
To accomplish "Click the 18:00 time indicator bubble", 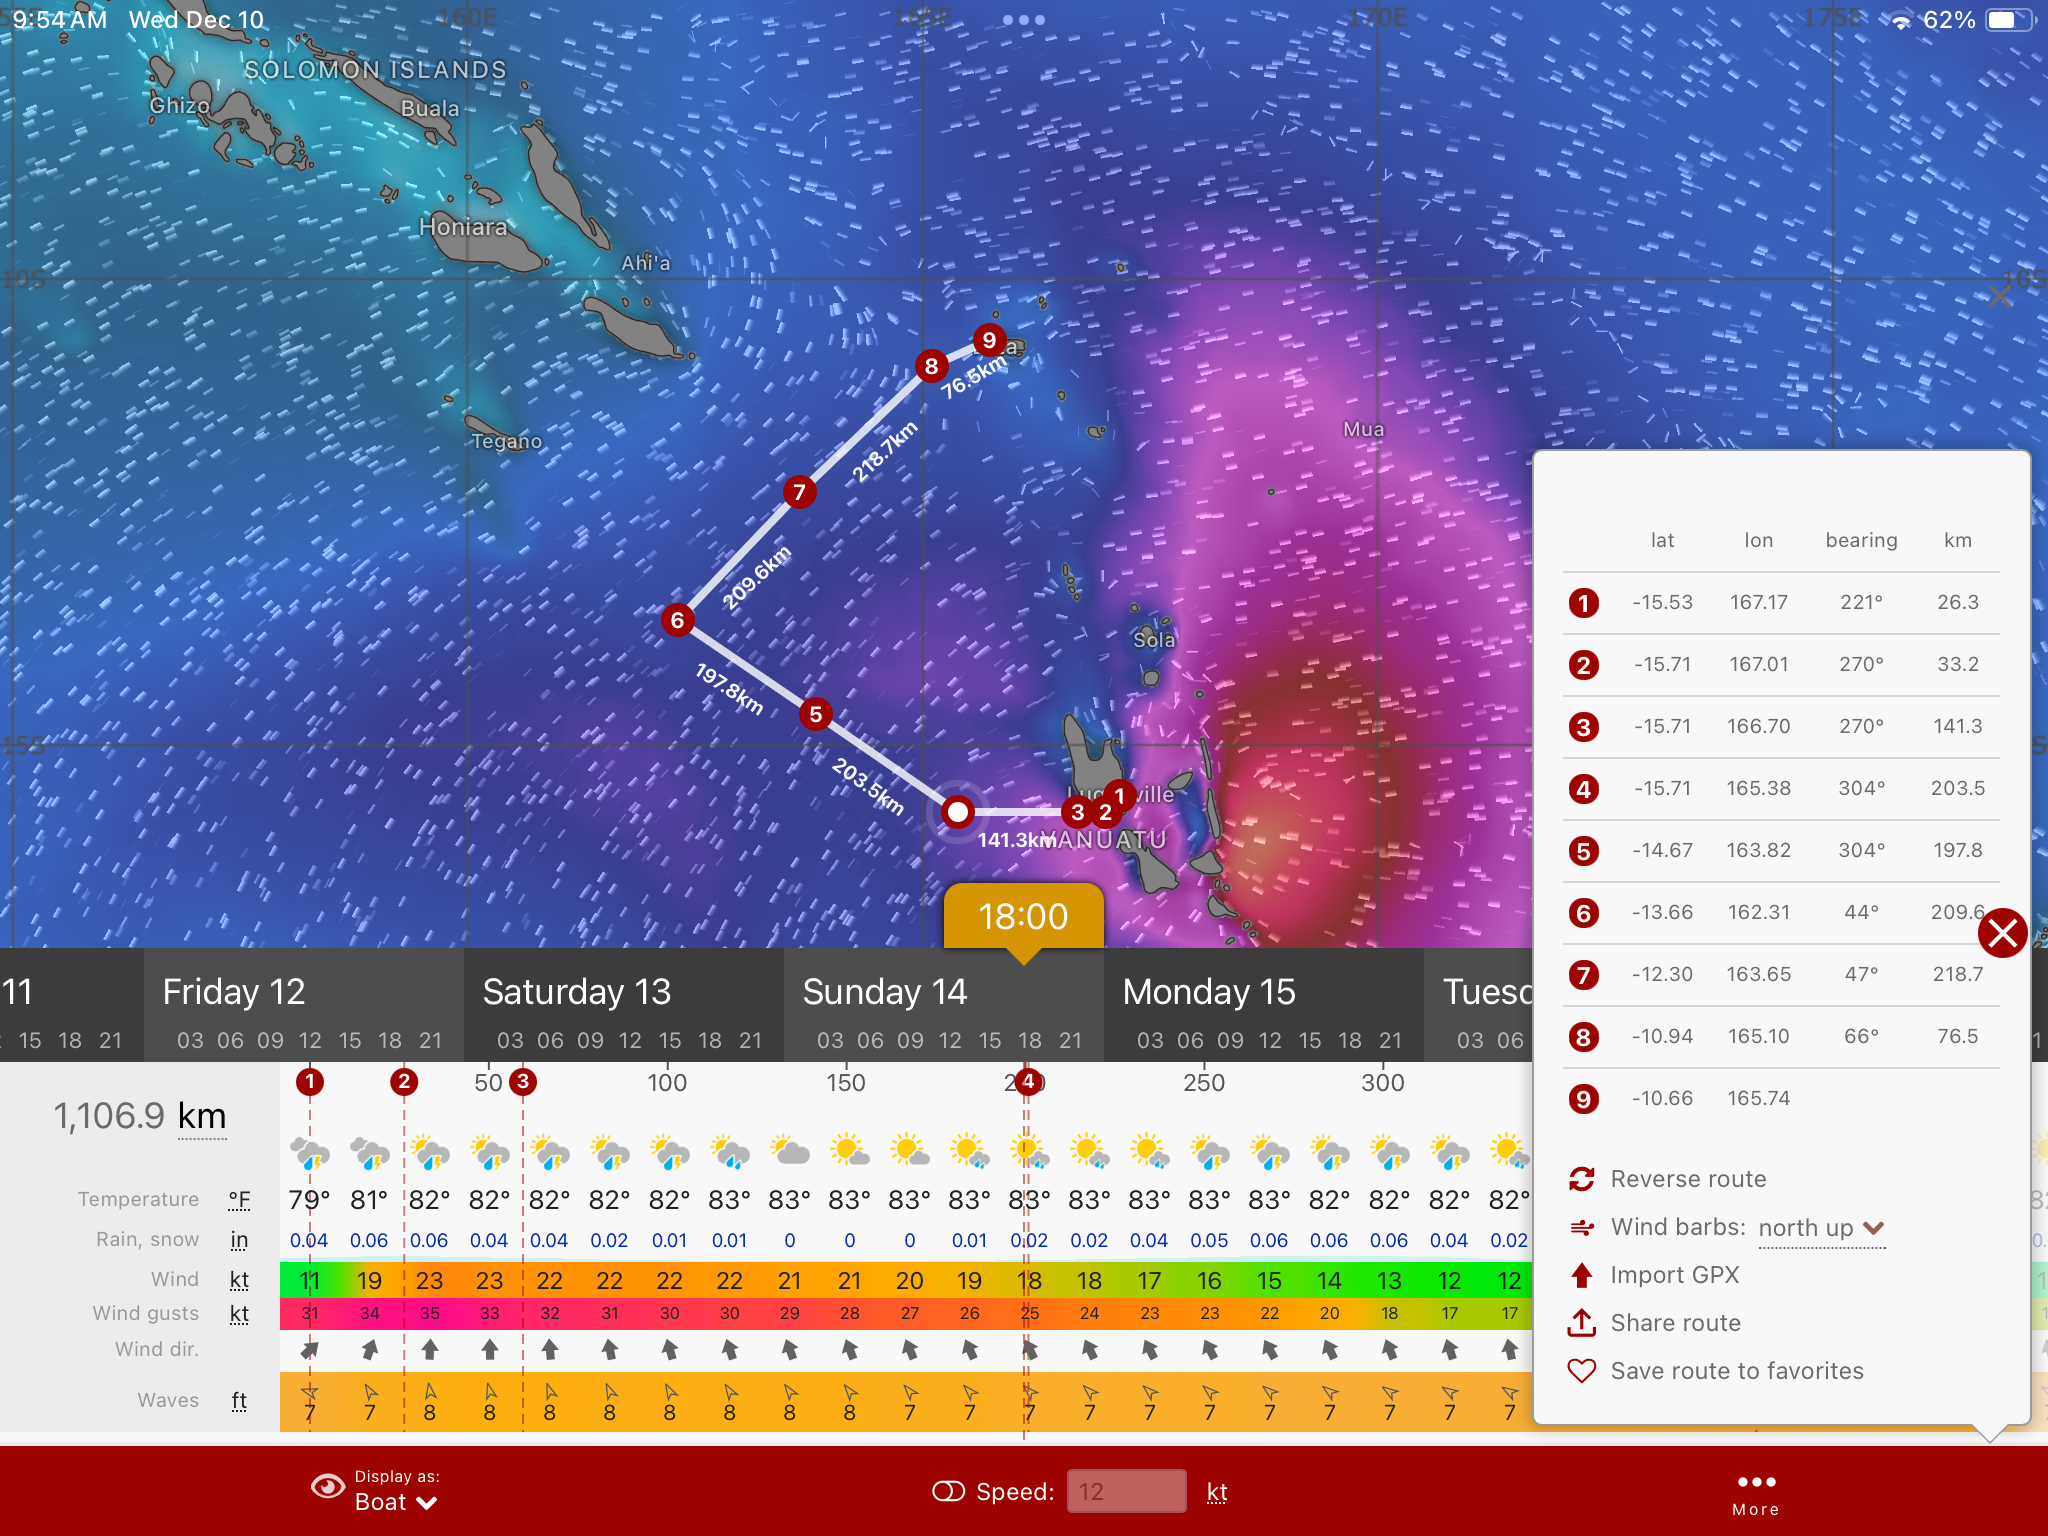I will (1024, 916).
